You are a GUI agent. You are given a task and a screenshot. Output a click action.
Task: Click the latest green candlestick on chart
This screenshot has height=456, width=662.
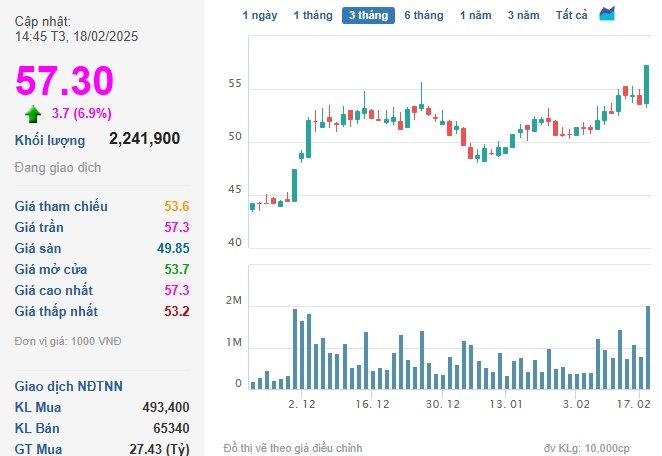(x=646, y=85)
